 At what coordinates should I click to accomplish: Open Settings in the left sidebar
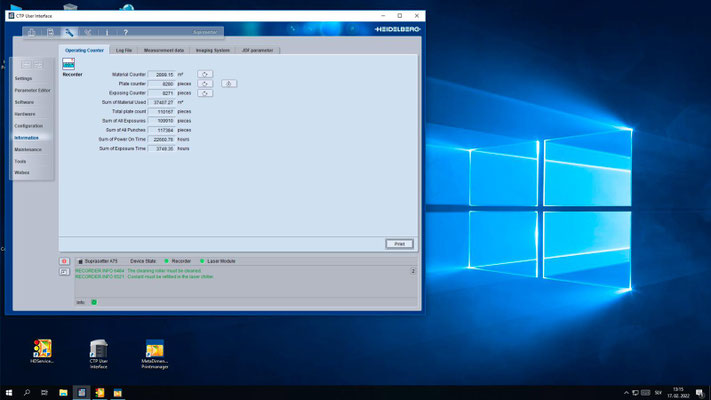pos(24,78)
